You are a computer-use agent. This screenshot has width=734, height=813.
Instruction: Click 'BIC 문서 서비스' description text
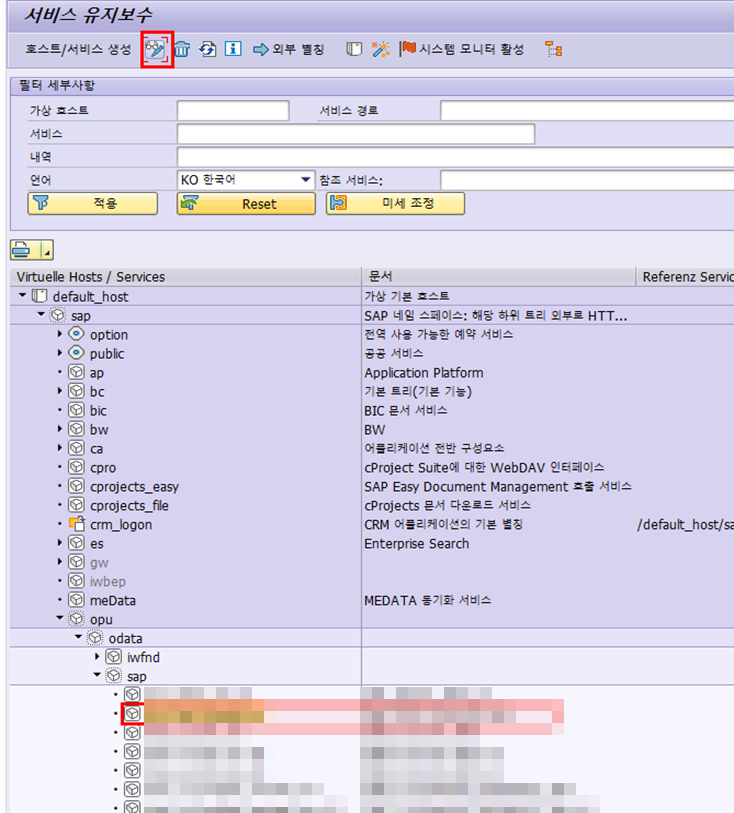tap(405, 411)
